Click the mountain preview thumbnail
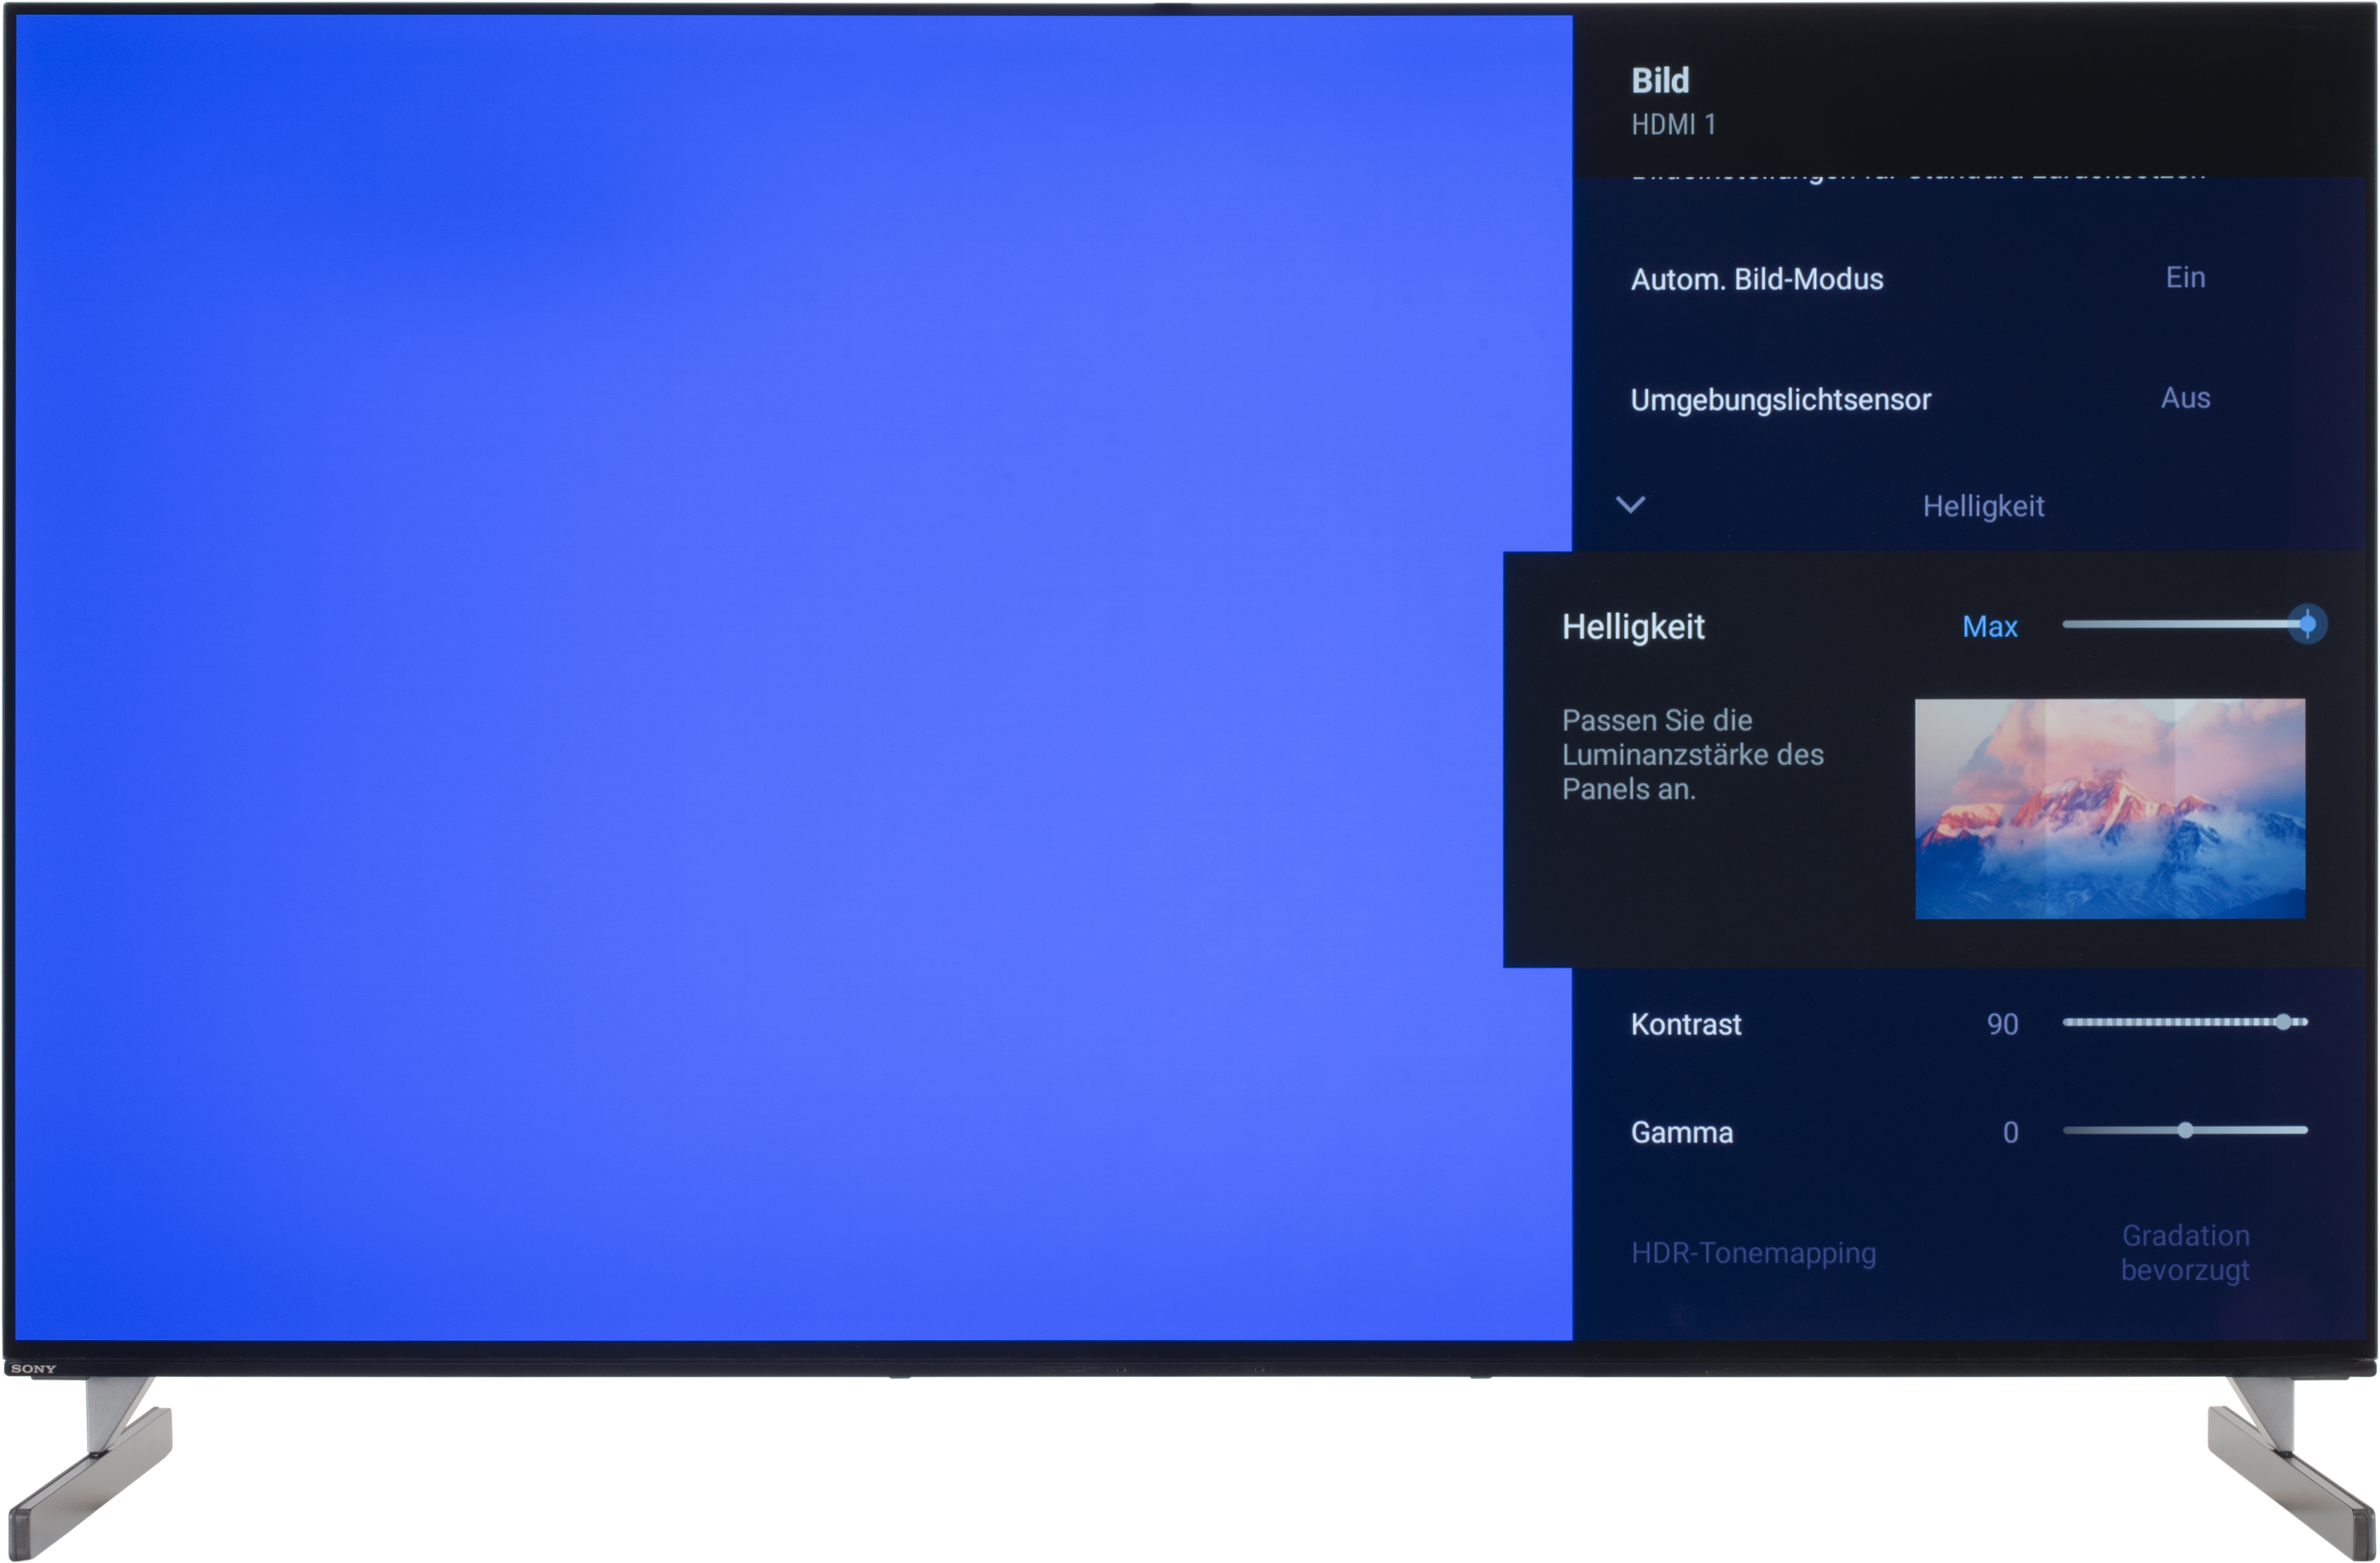2380x1563 pixels. pos(2109,809)
